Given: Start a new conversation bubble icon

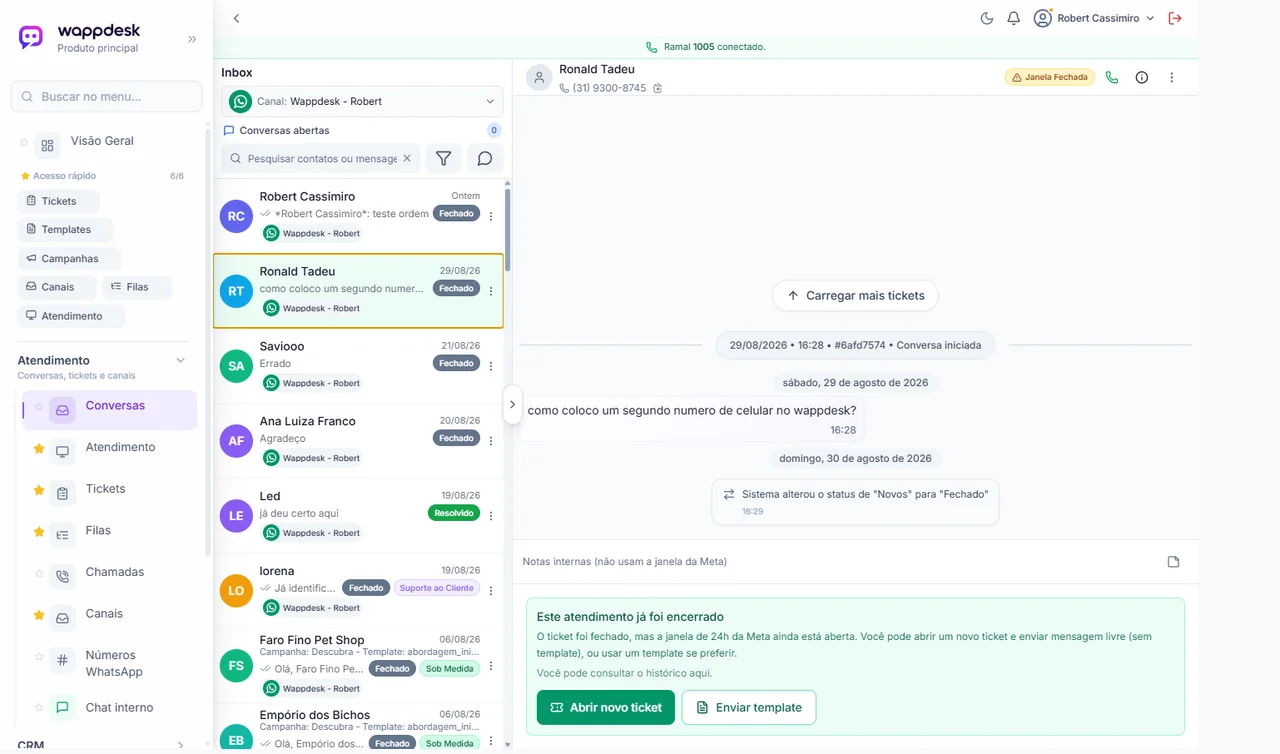Looking at the screenshot, I should click(x=485, y=158).
